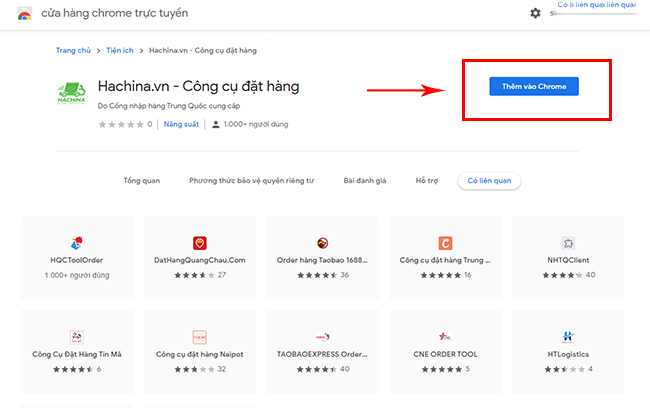Viewport: 650px width, 408px height.
Task: Click the user count person icon
Action: 216,124
